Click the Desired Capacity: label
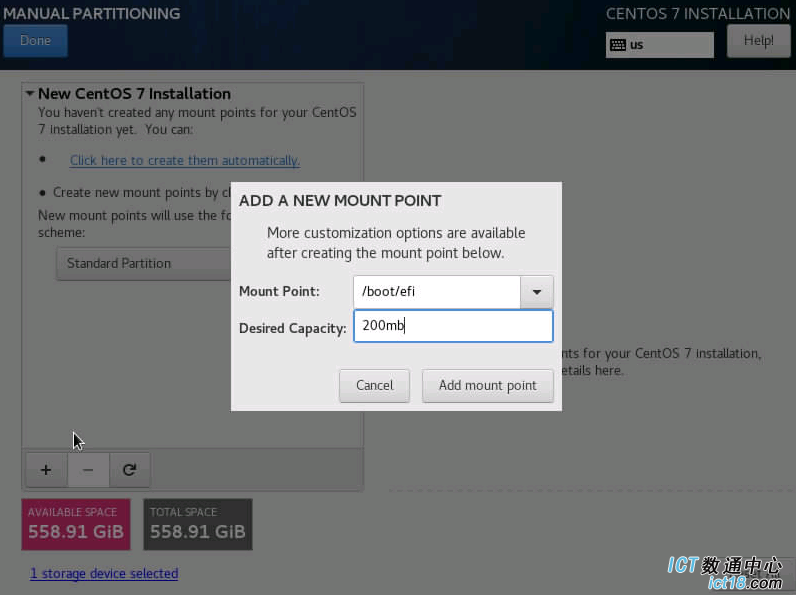 point(292,328)
